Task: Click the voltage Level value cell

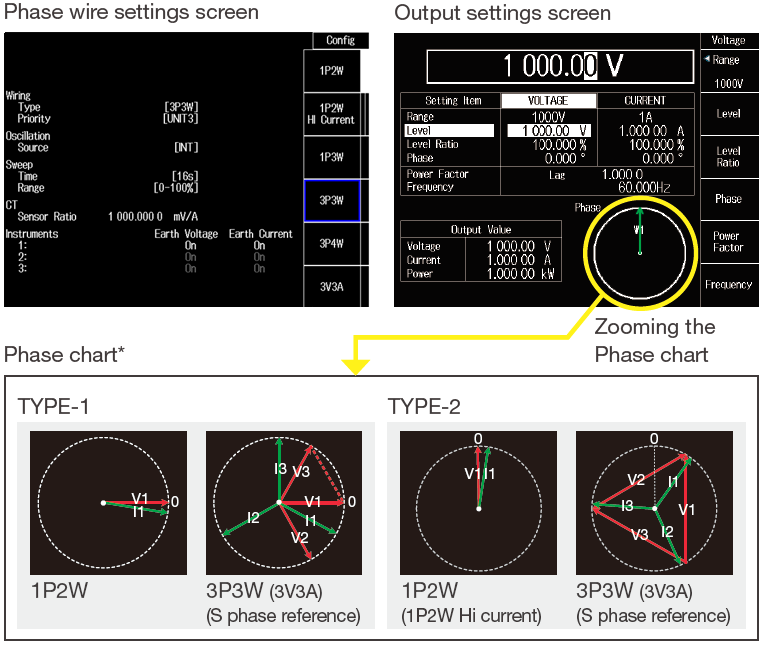Action: pos(548,131)
